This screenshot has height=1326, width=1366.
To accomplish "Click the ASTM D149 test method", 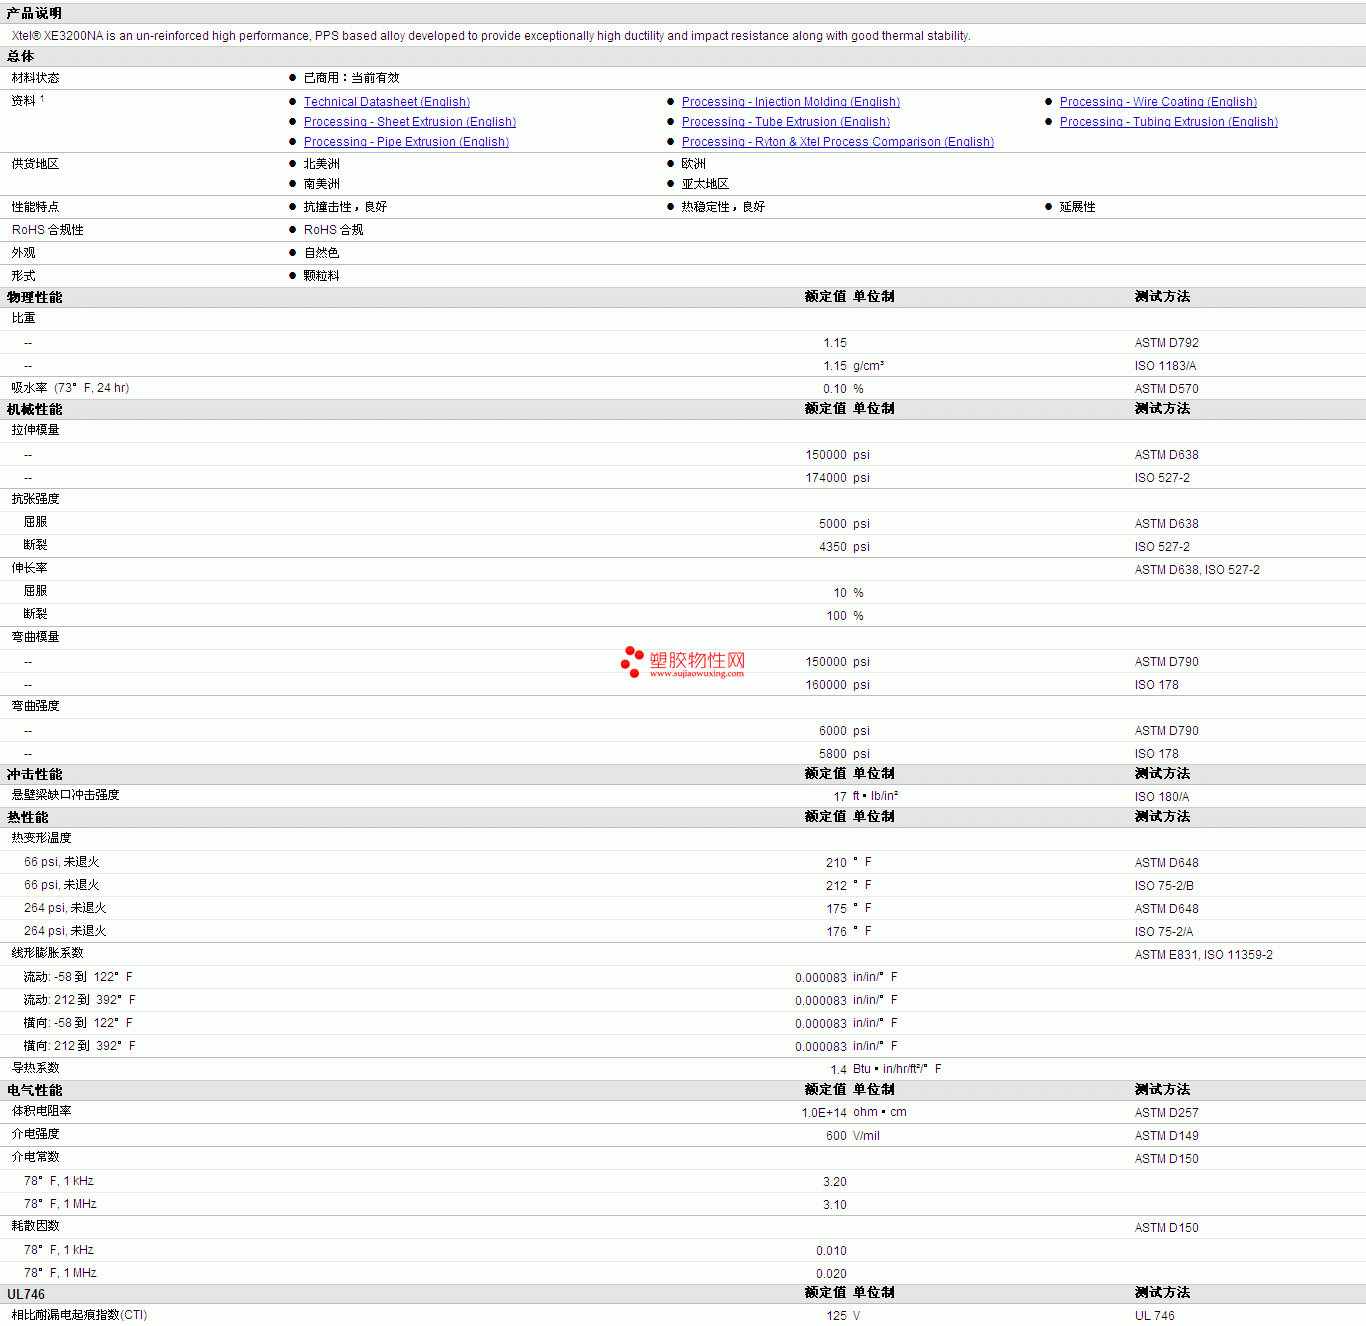I will point(1167,1136).
